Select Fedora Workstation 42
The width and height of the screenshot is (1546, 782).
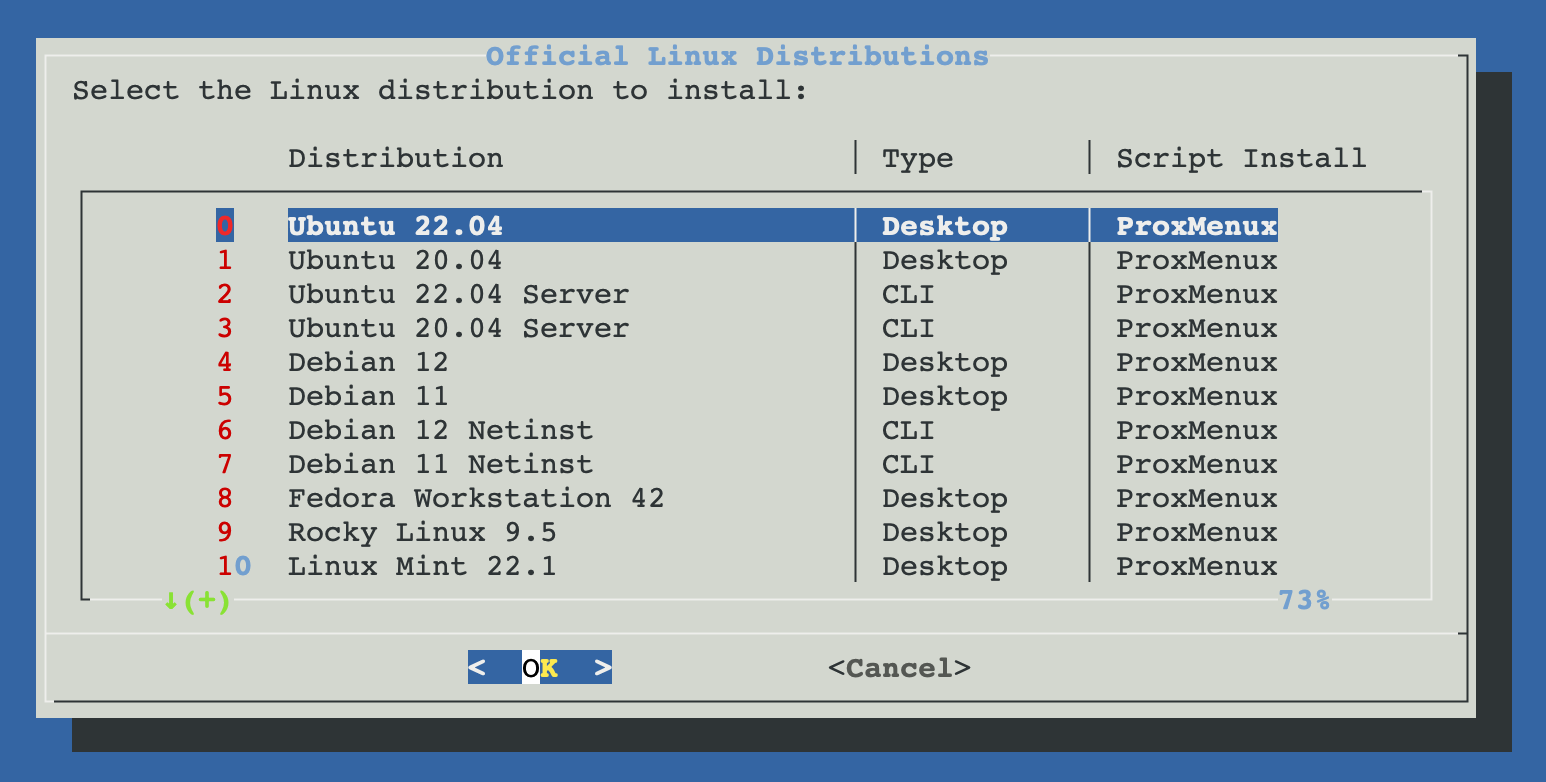(x=476, y=498)
